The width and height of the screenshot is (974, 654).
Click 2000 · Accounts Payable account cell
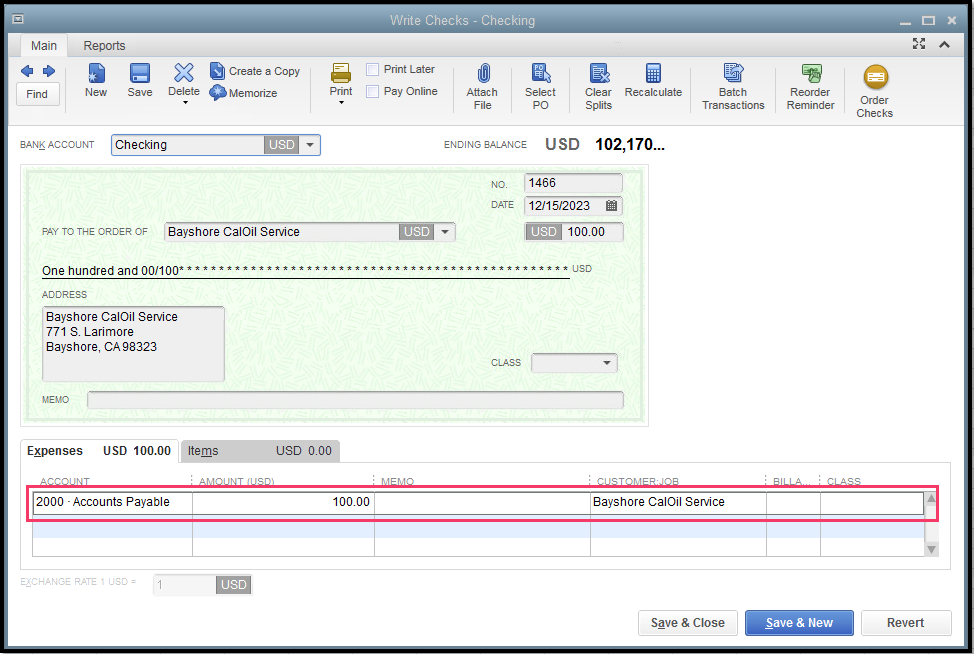(112, 502)
